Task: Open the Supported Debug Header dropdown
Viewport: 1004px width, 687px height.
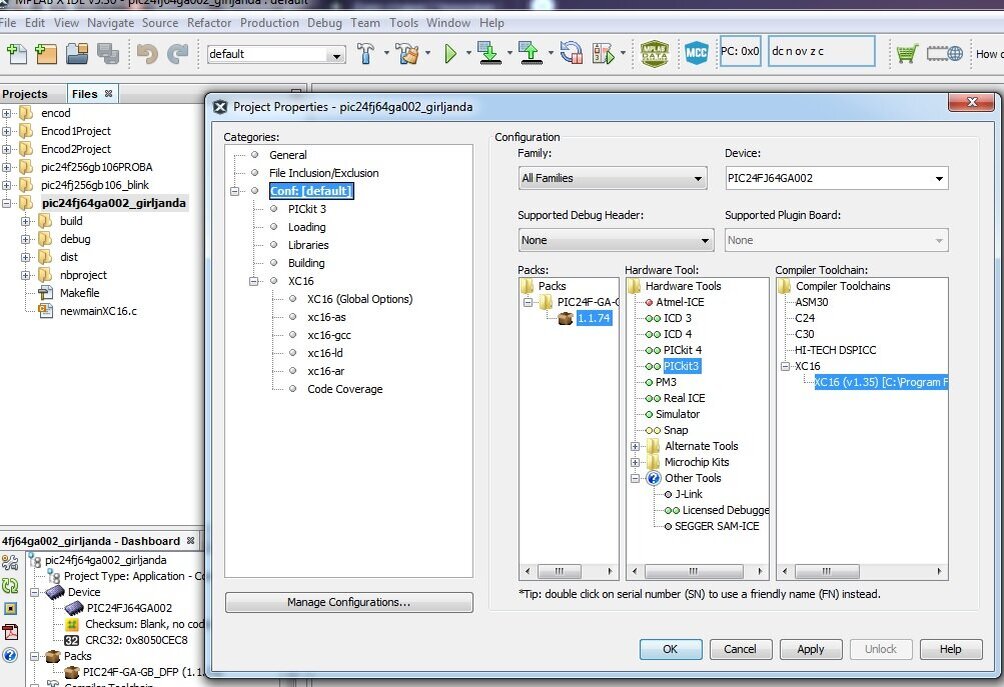Action: coord(705,241)
